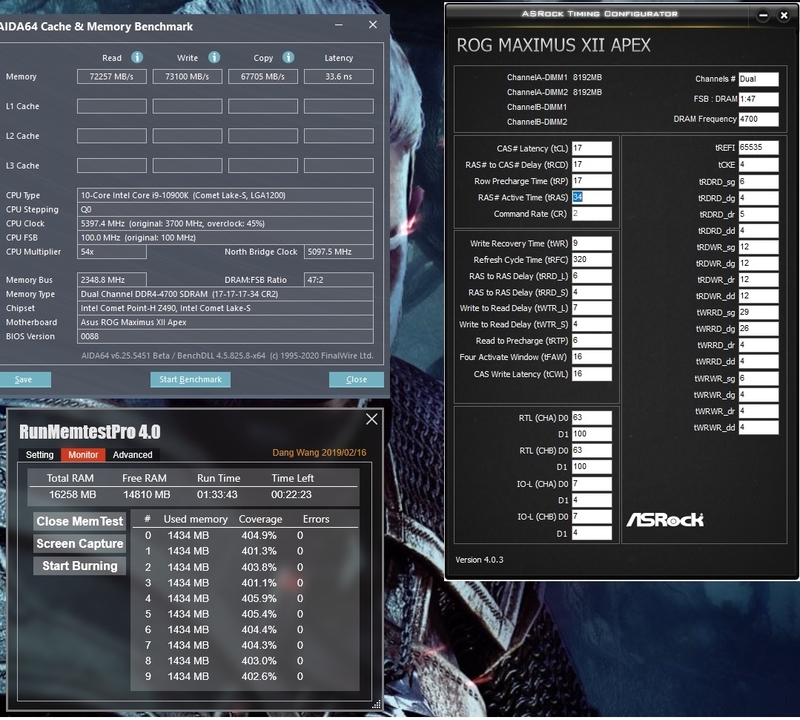Click coverage 404.9% in memtest row 0
This screenshot has height=720, width=800.
pos(259,535)
